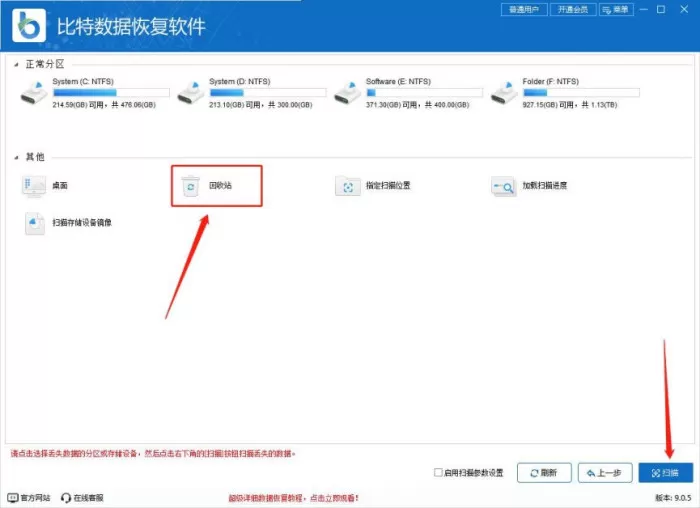Screen dimensions: 700x508
Task: Open the 菜单 dropdown menu
Action: coord(616,9)
